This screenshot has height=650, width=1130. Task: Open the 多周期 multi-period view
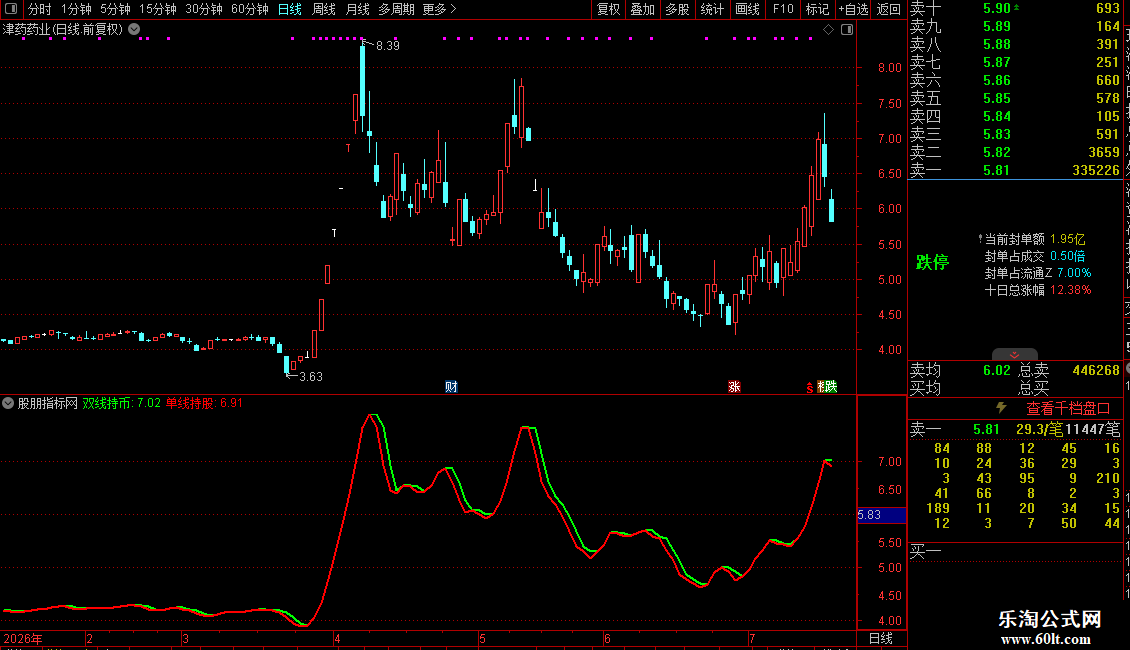(396, 9)
